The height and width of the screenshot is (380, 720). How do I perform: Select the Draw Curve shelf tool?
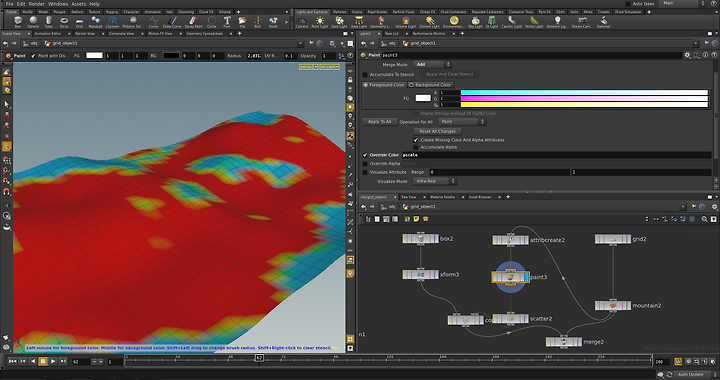pos(172,22)
